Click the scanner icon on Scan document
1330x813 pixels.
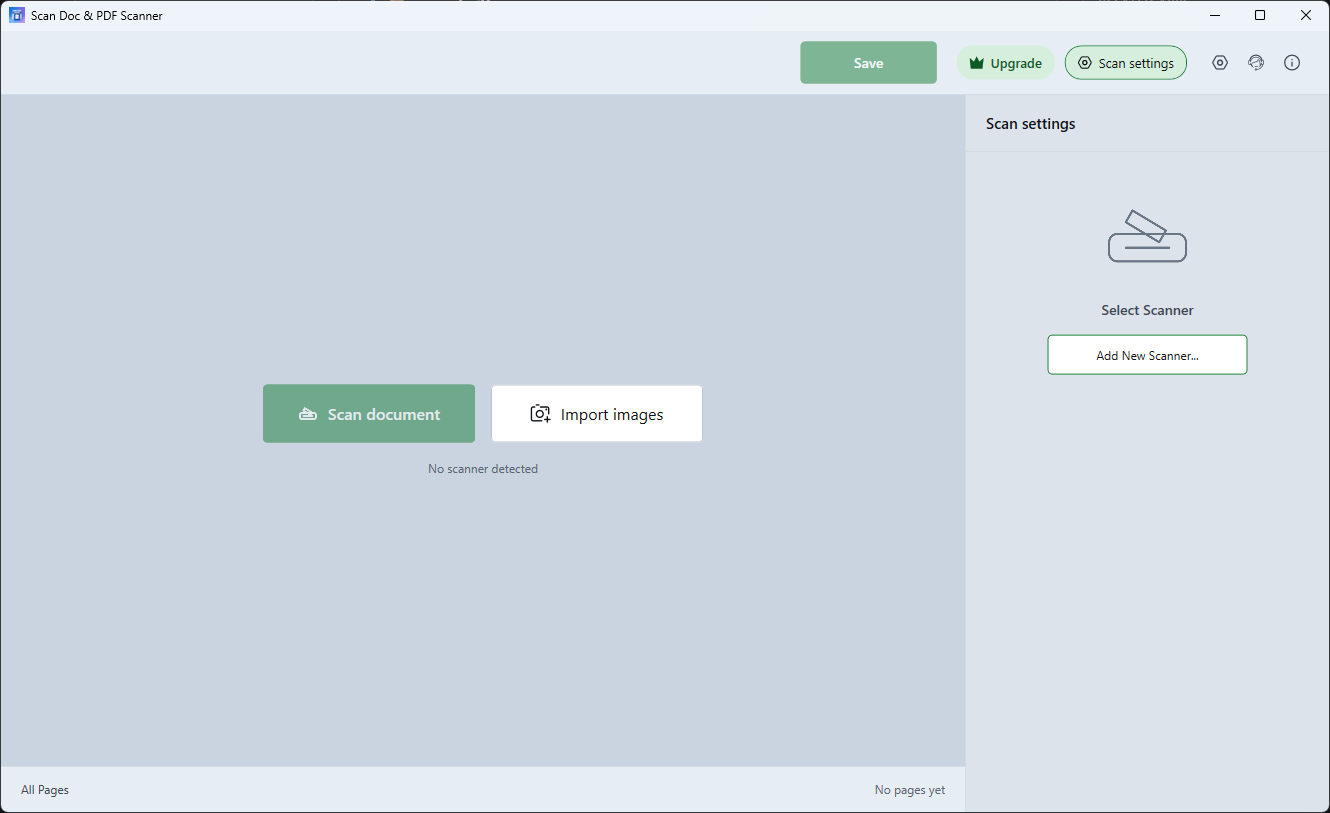pyautogui.click(x=308, y=414)
